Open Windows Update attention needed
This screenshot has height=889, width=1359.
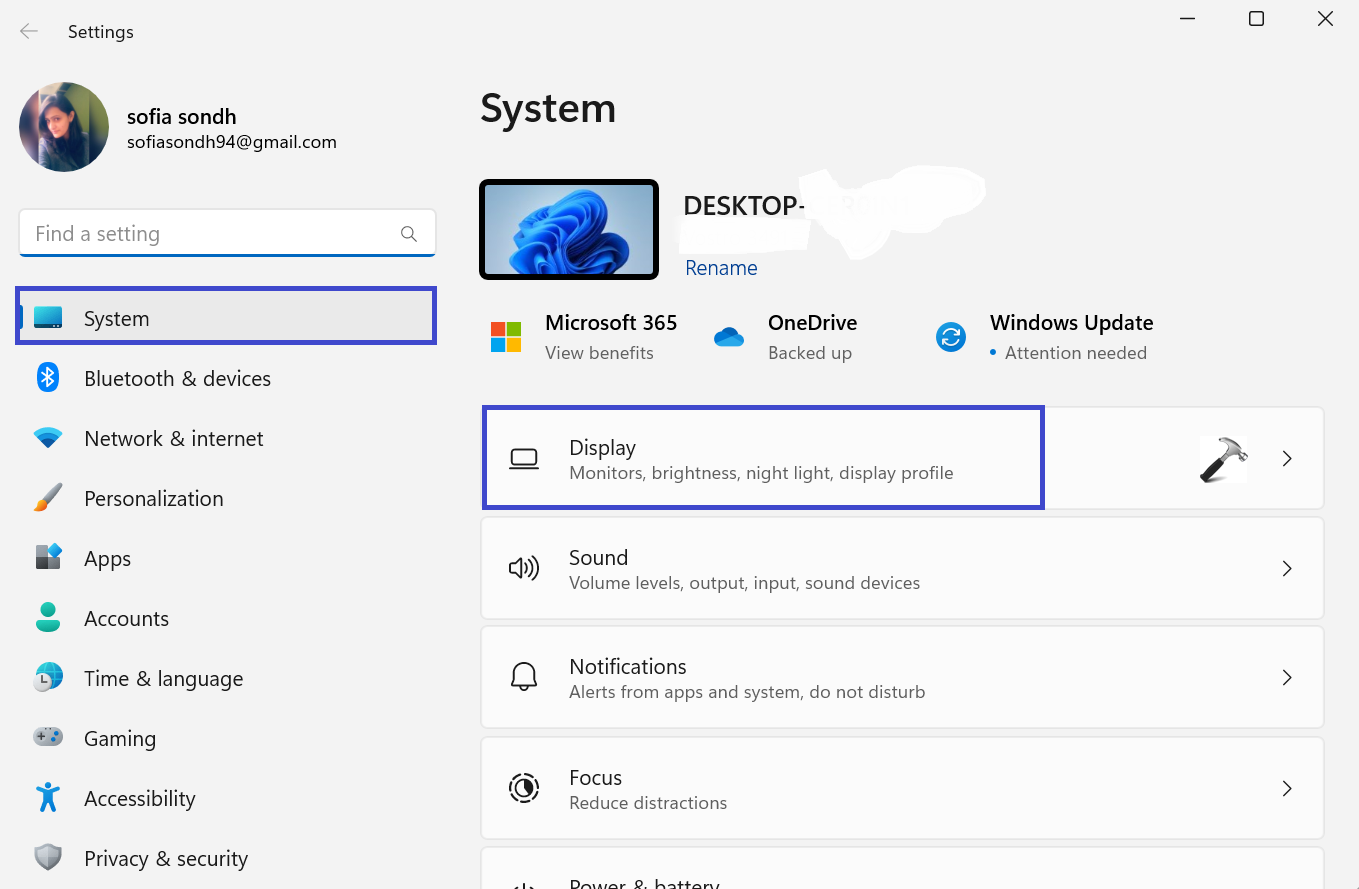[1070, 337]
